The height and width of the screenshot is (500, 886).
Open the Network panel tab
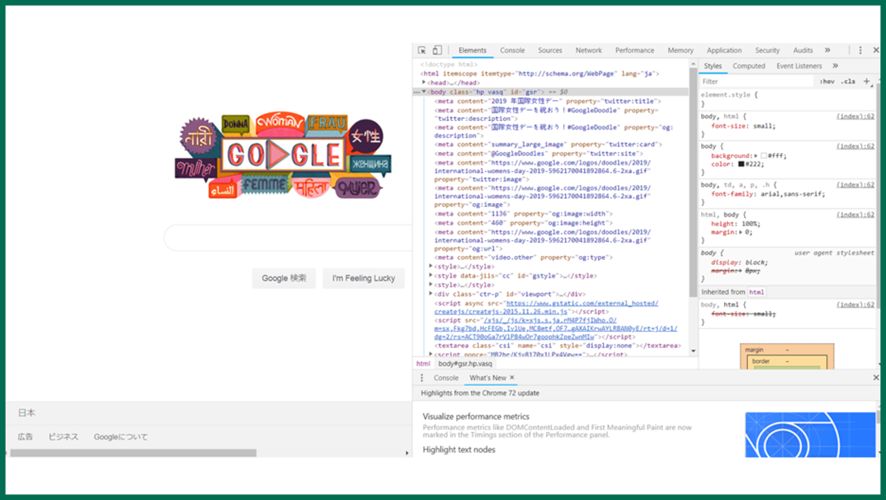[589, 50]
